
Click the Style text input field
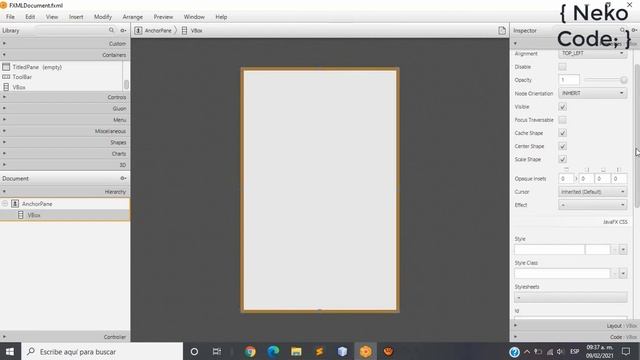[549, 249]
